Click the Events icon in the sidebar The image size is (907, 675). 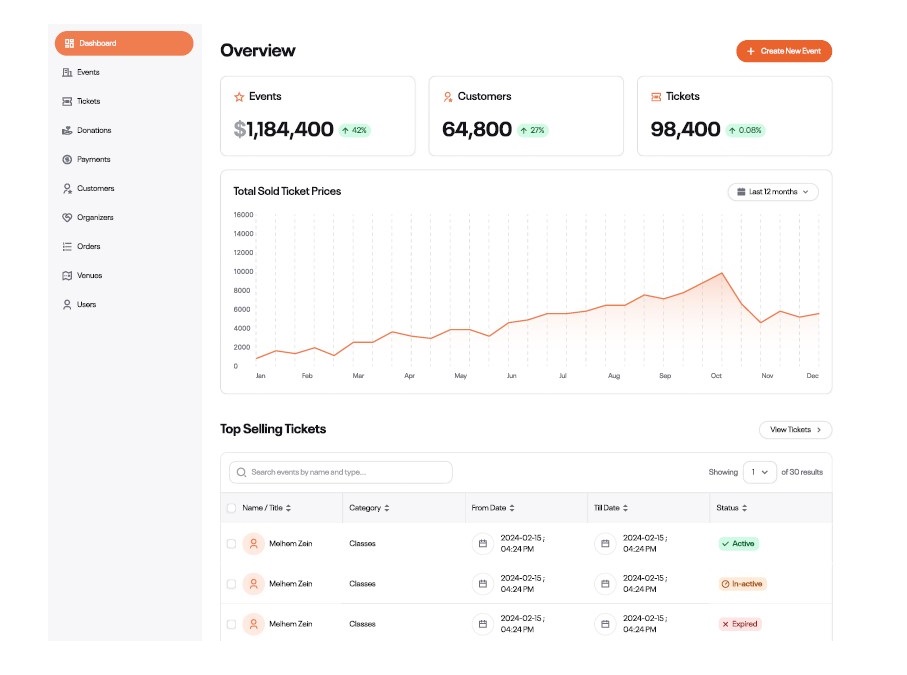click(x=67, y=72)
